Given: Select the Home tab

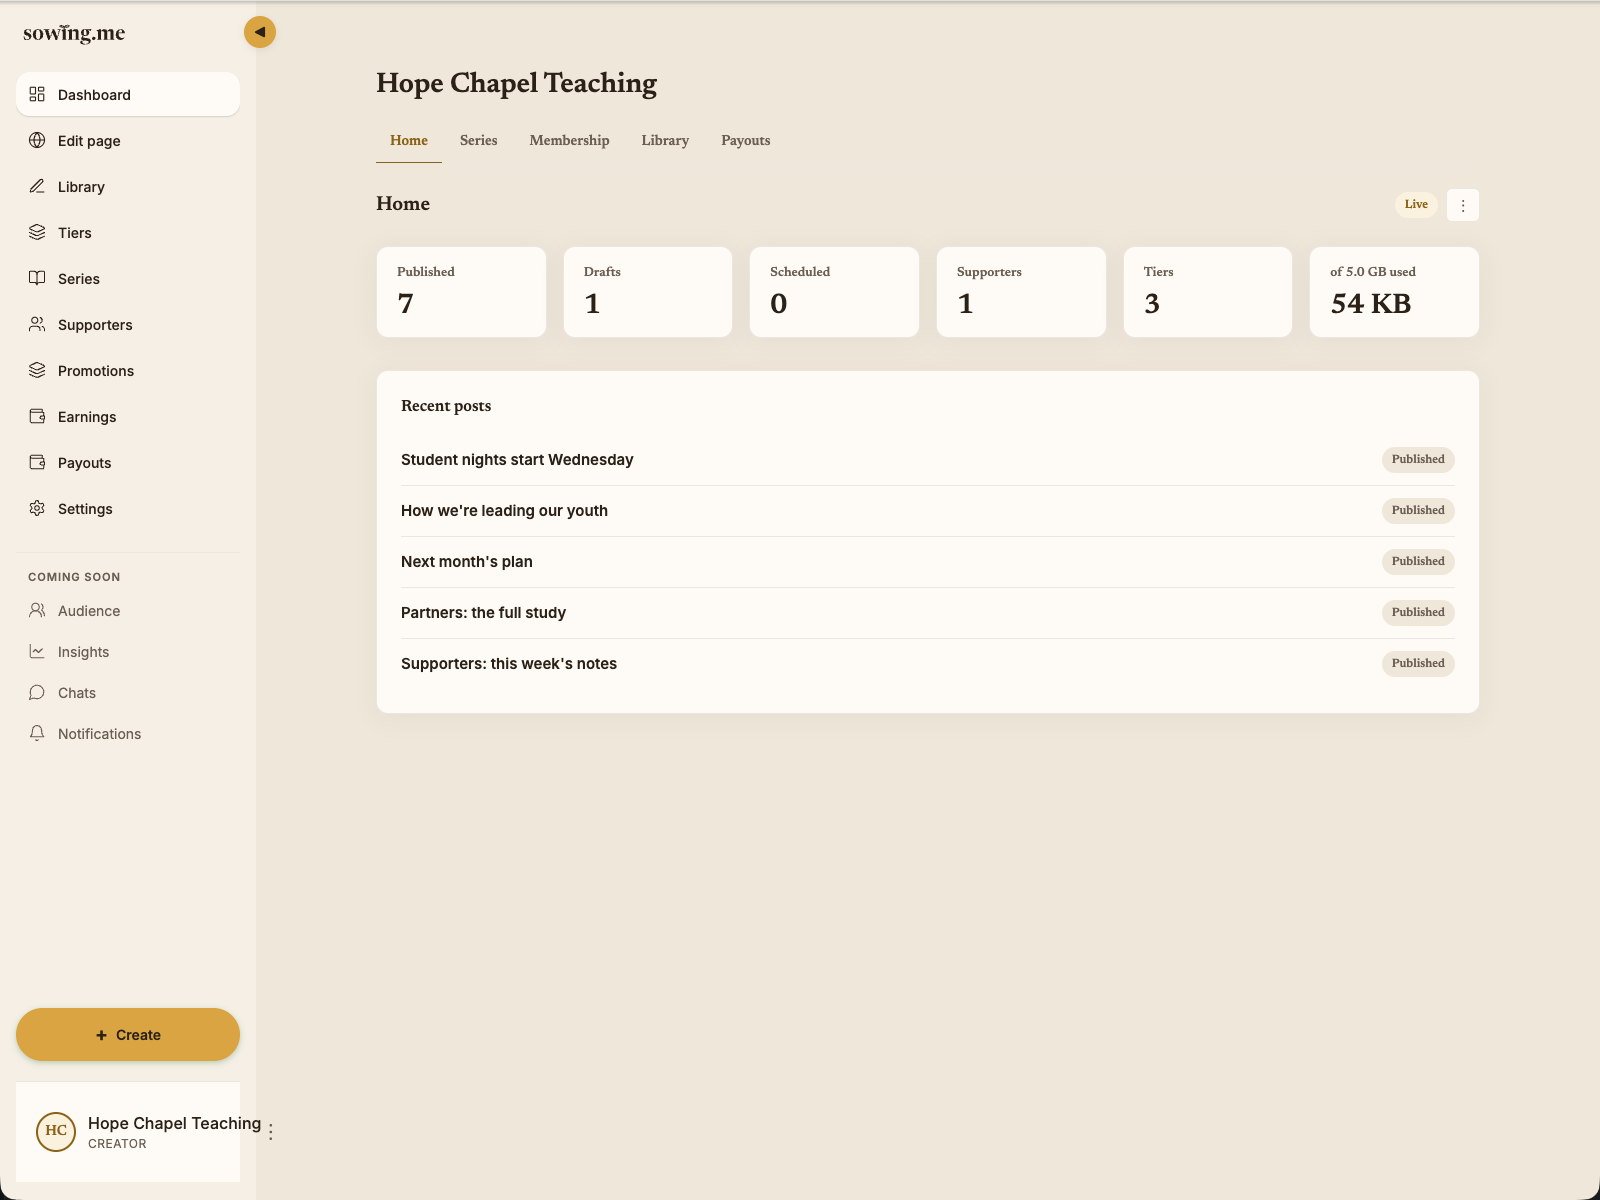Looking at the screenshot, I should coord(409,140).
